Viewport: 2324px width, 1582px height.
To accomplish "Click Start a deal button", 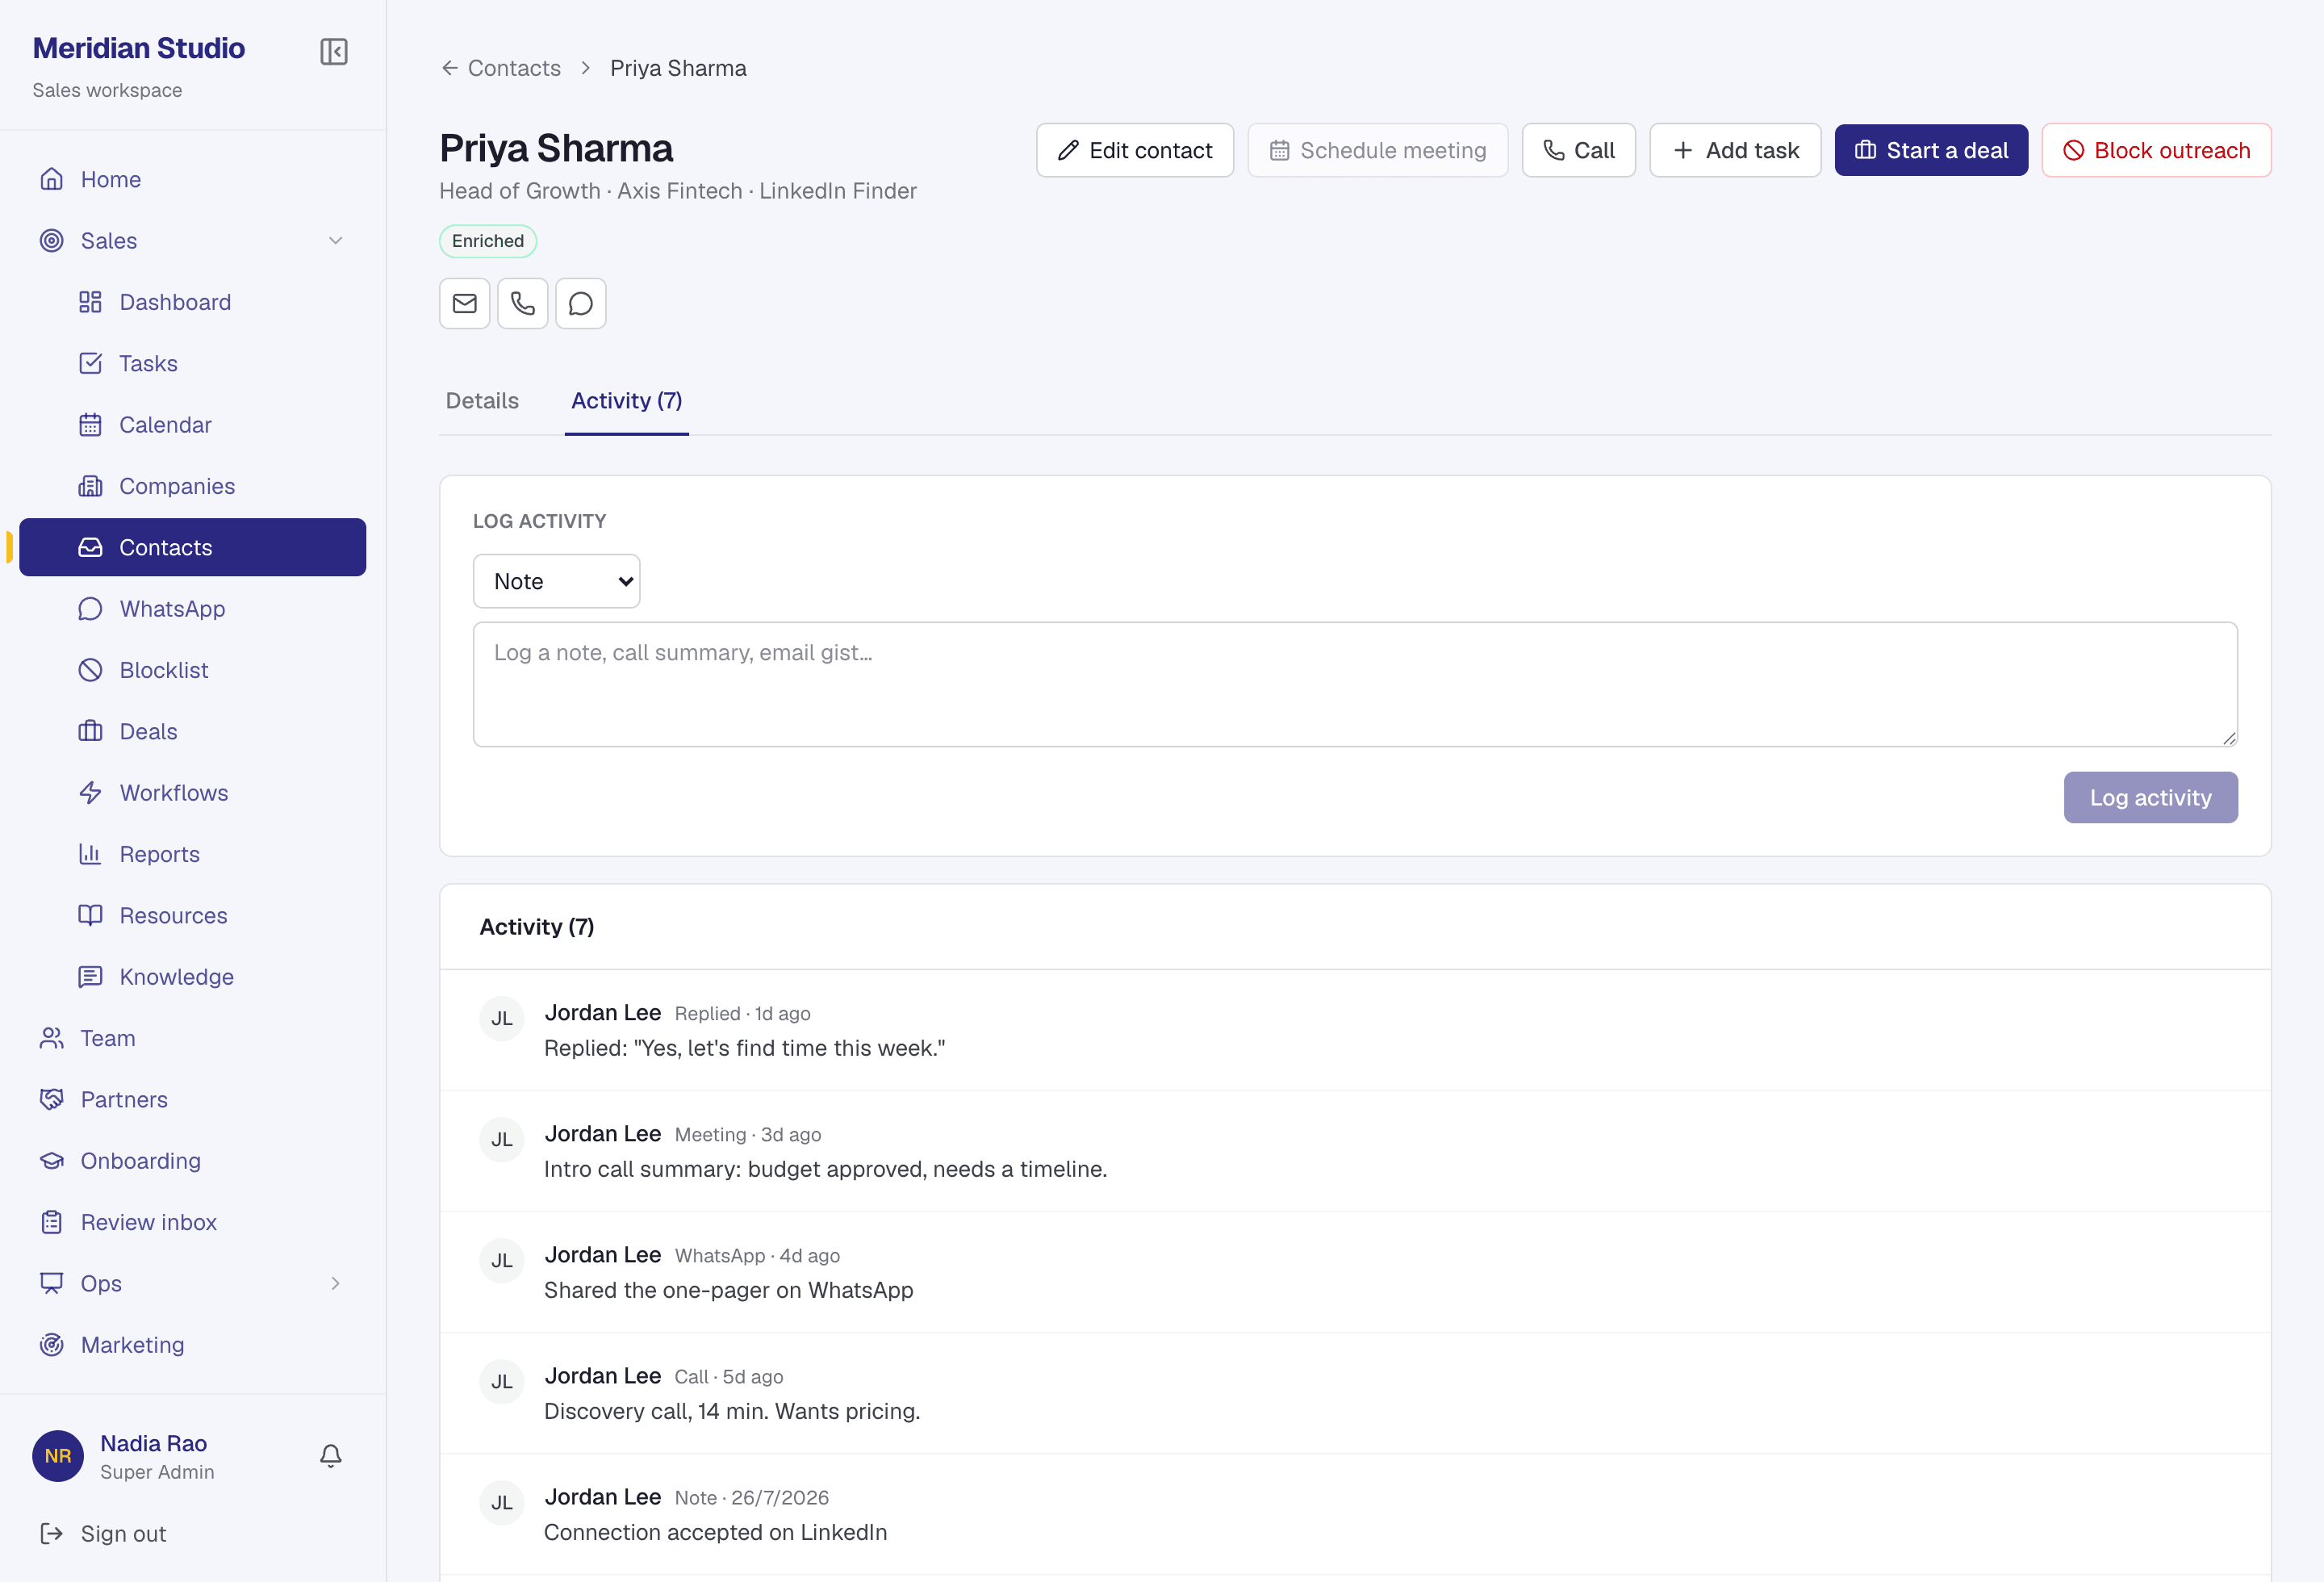I will click(x=1930, y=150).
